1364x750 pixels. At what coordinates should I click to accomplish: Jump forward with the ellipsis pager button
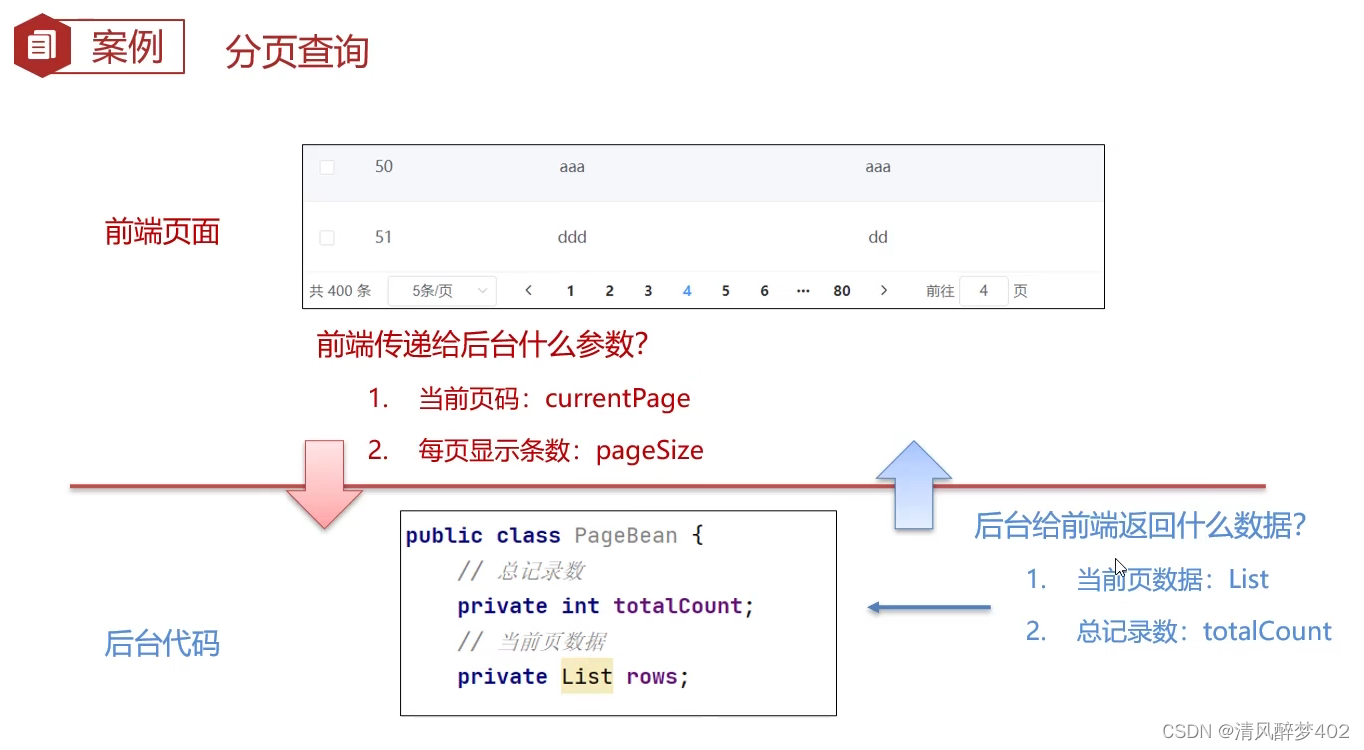[803, 291]
